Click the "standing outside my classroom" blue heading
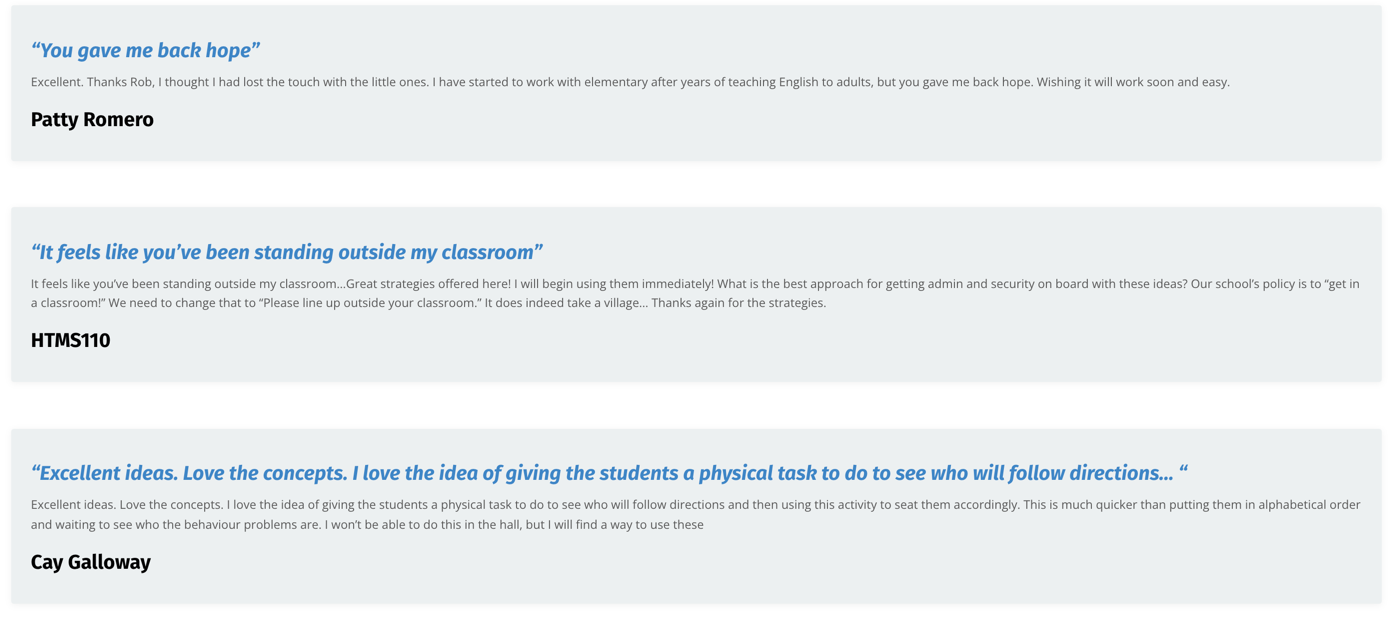 coord(286,252)
